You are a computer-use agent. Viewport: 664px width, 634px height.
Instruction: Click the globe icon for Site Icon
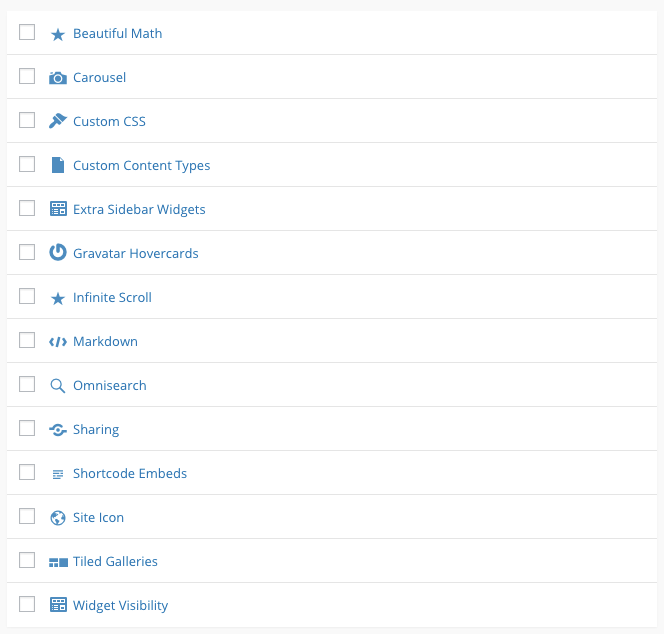click(x=58, y=518)
